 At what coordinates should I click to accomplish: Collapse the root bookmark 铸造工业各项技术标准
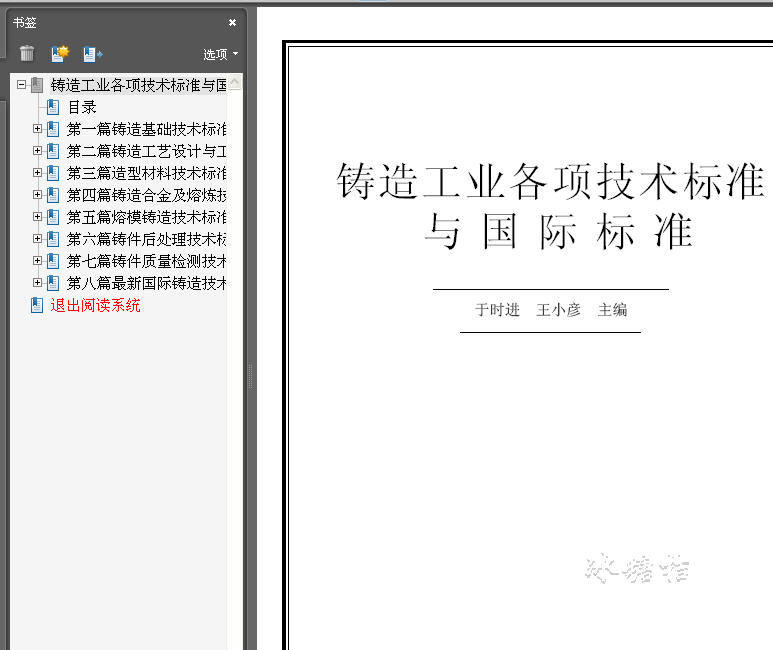pyautogui.click(x=21, y=85)
